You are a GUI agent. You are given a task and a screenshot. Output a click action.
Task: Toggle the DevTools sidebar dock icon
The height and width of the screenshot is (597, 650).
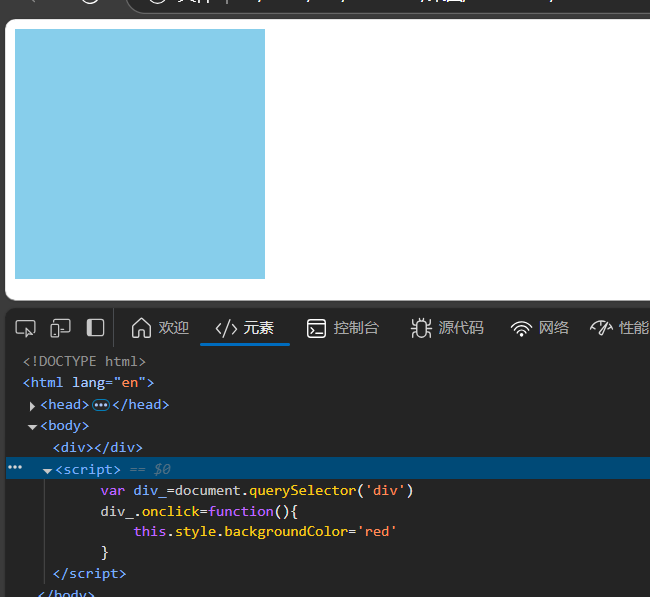[x=95, y=328]
